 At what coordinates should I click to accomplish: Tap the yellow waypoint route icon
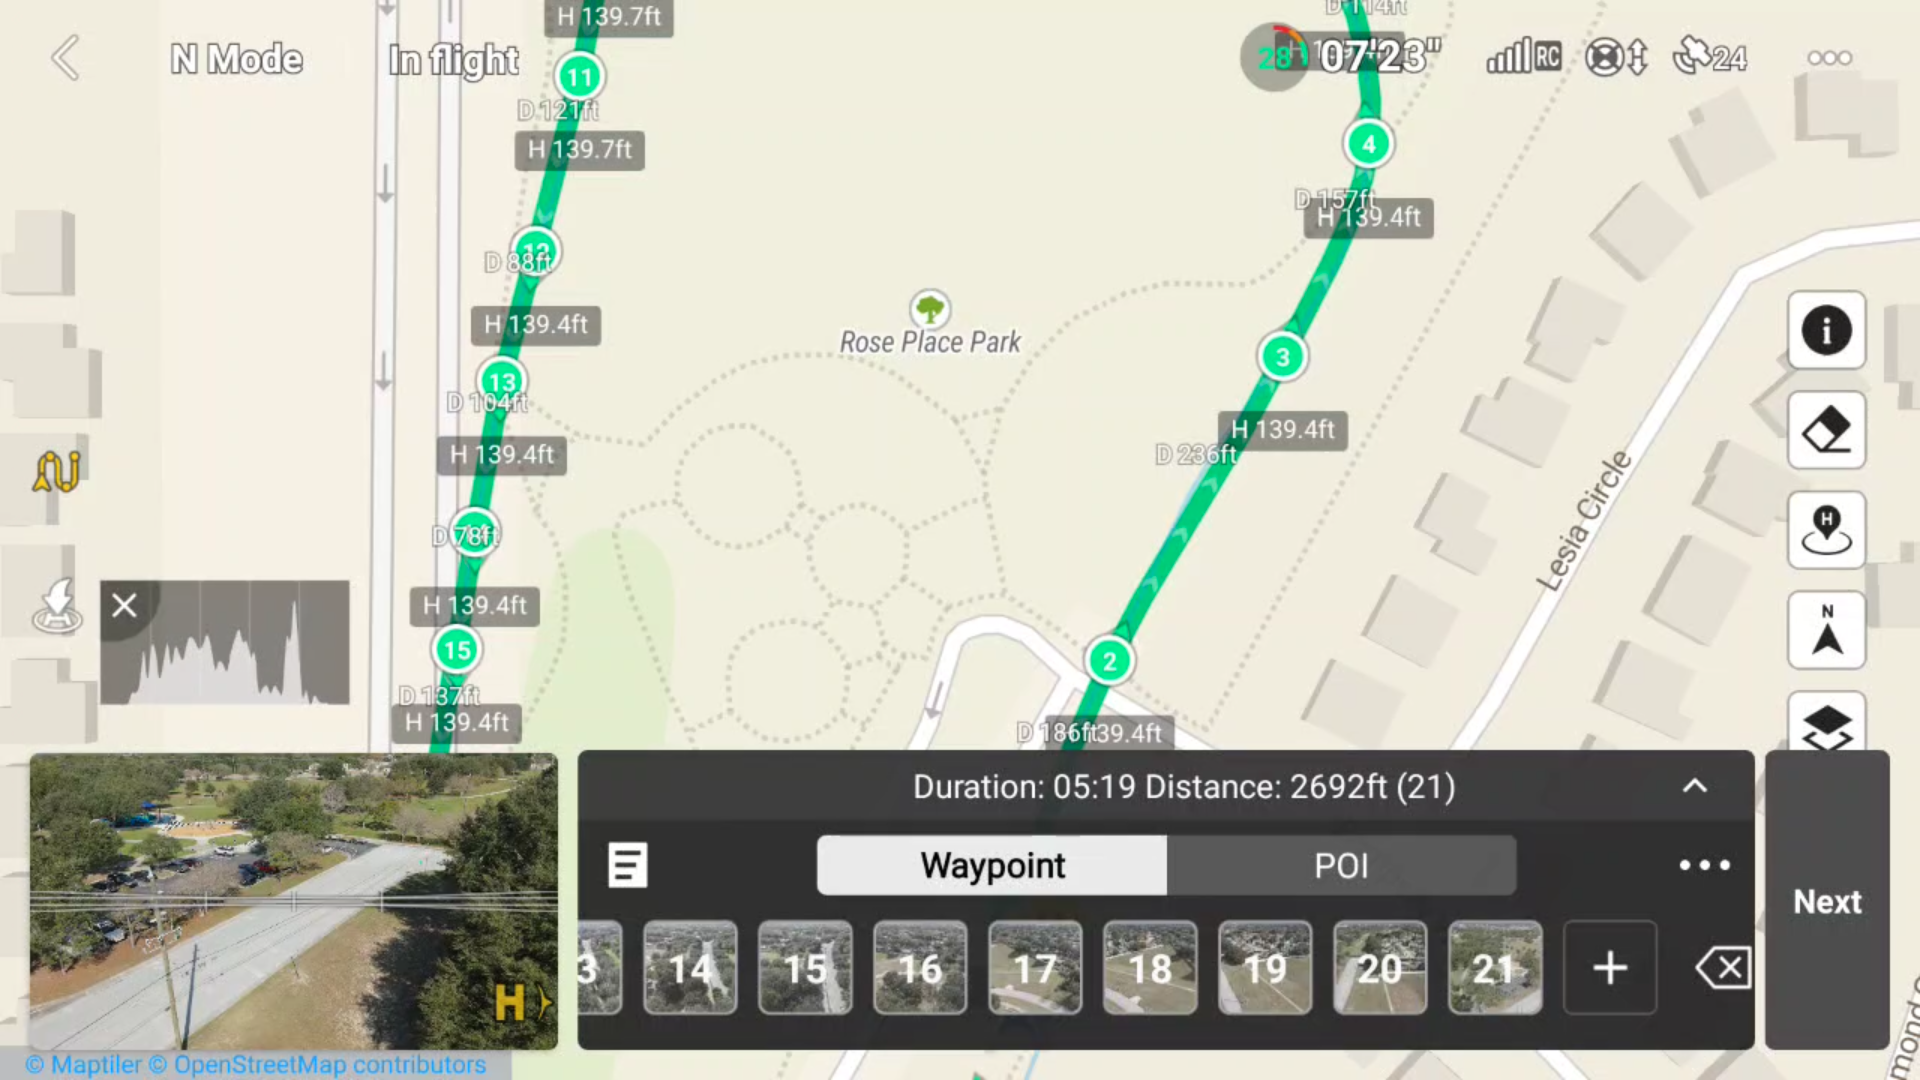point(57,471)
